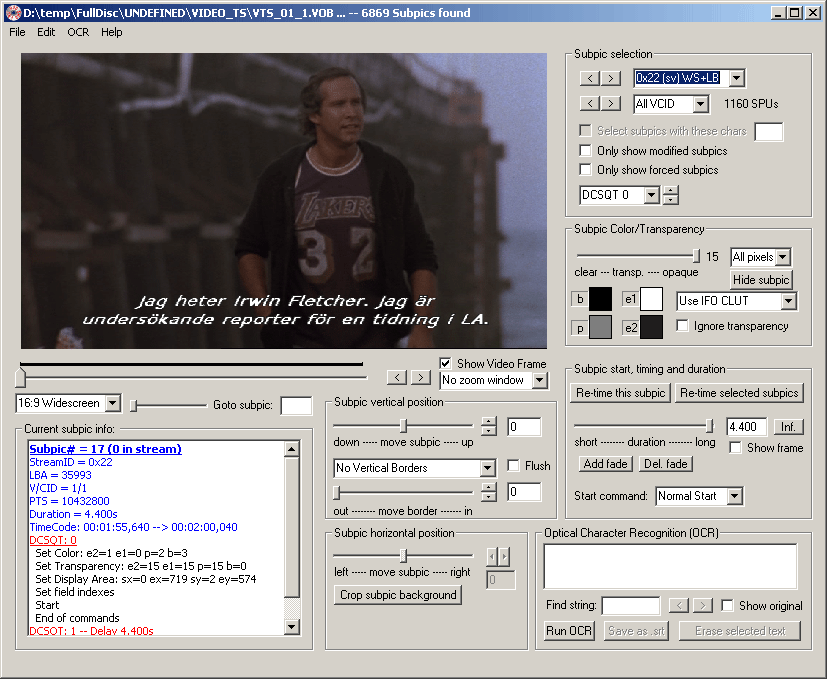This screenshot has height=679, width=827.
Task: Click the application icon in title bar
Action: tap(13, 13)
